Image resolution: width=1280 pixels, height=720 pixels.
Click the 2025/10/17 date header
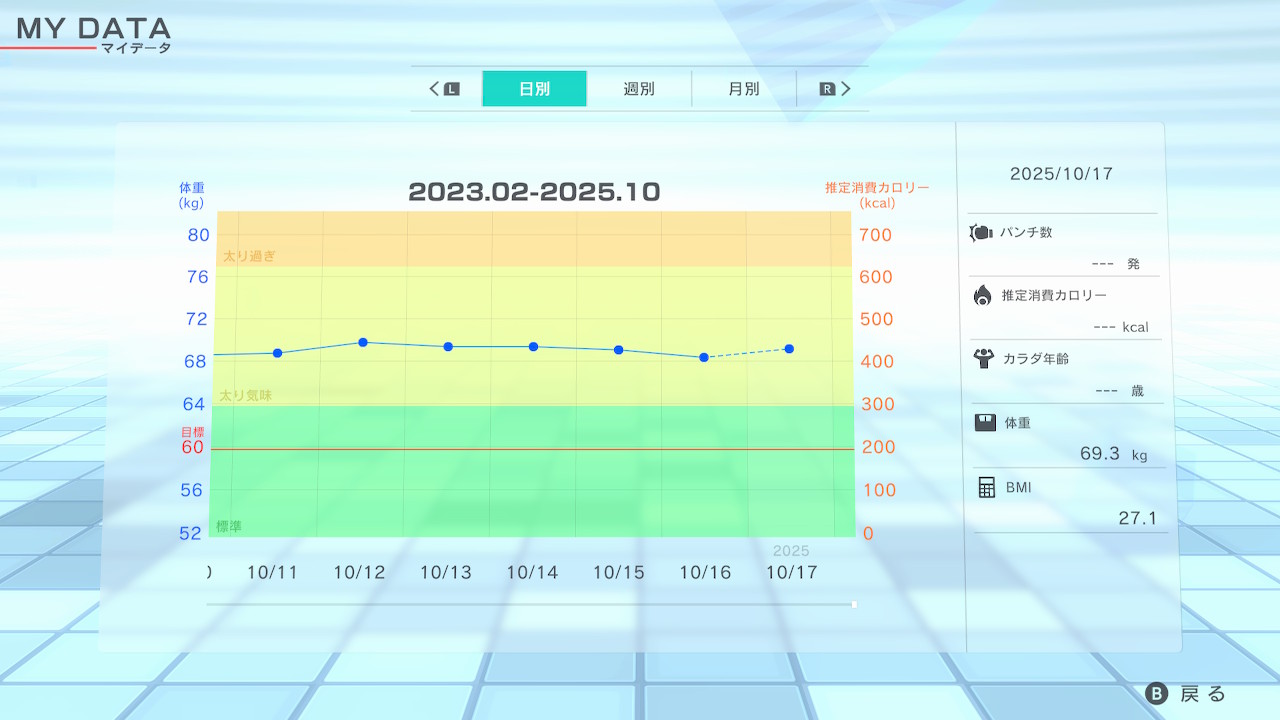click(1061, 174)
